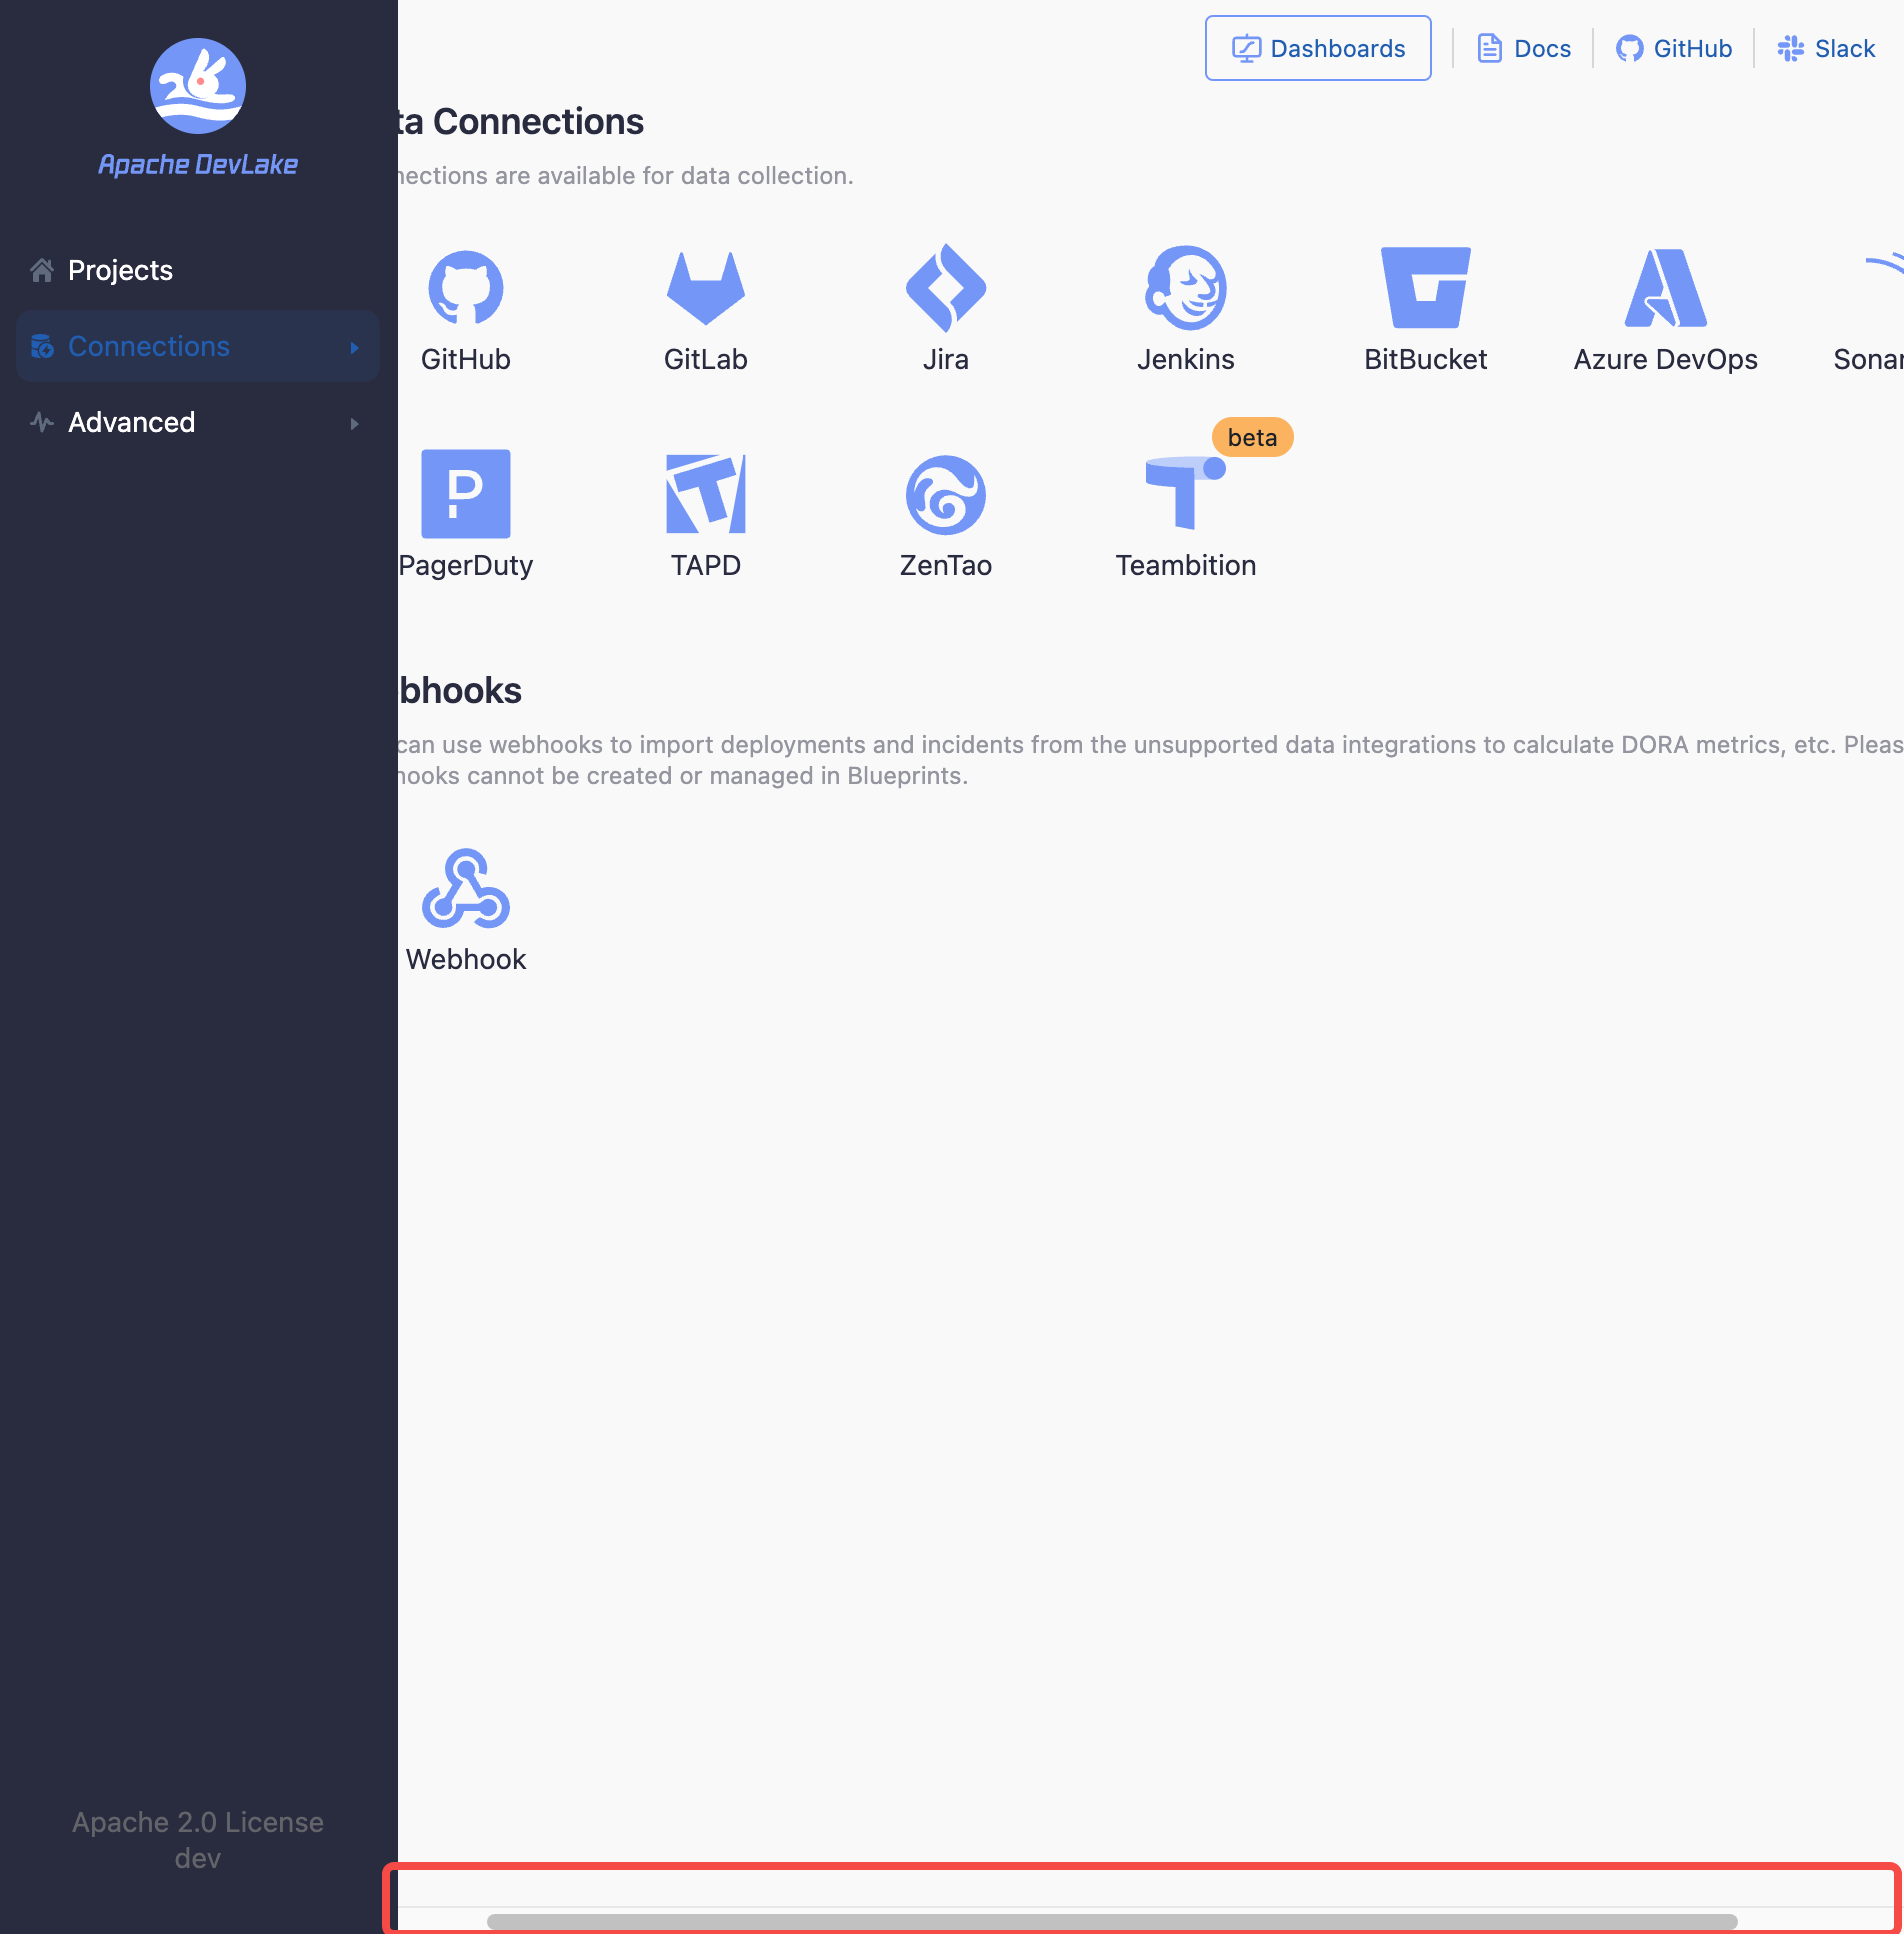Select the PagerDuty connection icon
Viewport: 1904px width, 1934px height.
point(465,494)
